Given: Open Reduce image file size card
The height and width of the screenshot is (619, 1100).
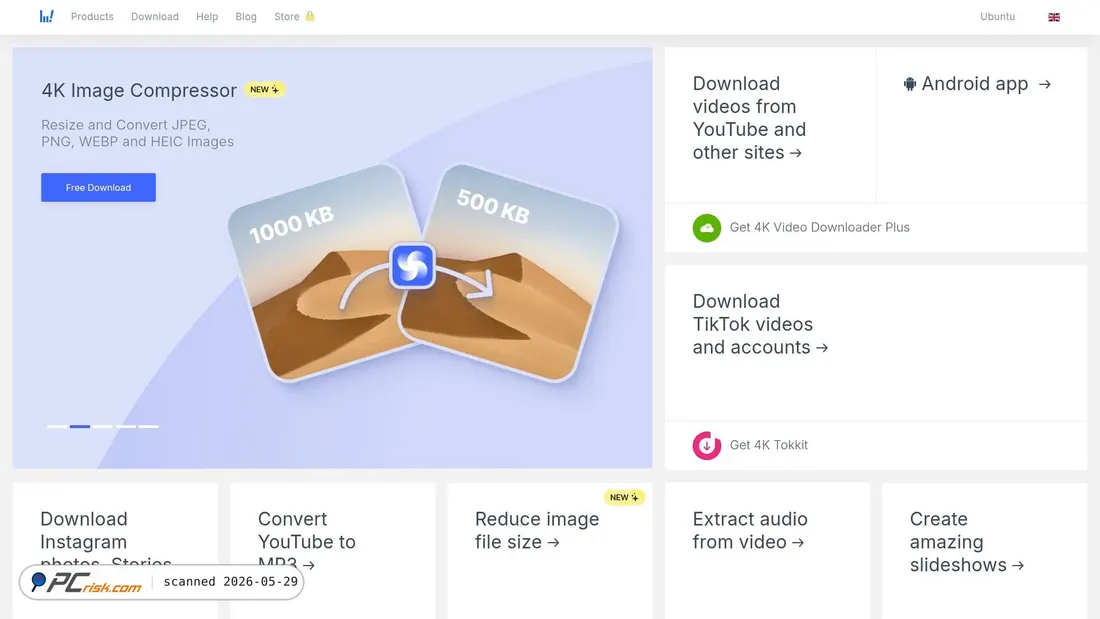Looking at the screenshot, I should [x=550, y=551].
